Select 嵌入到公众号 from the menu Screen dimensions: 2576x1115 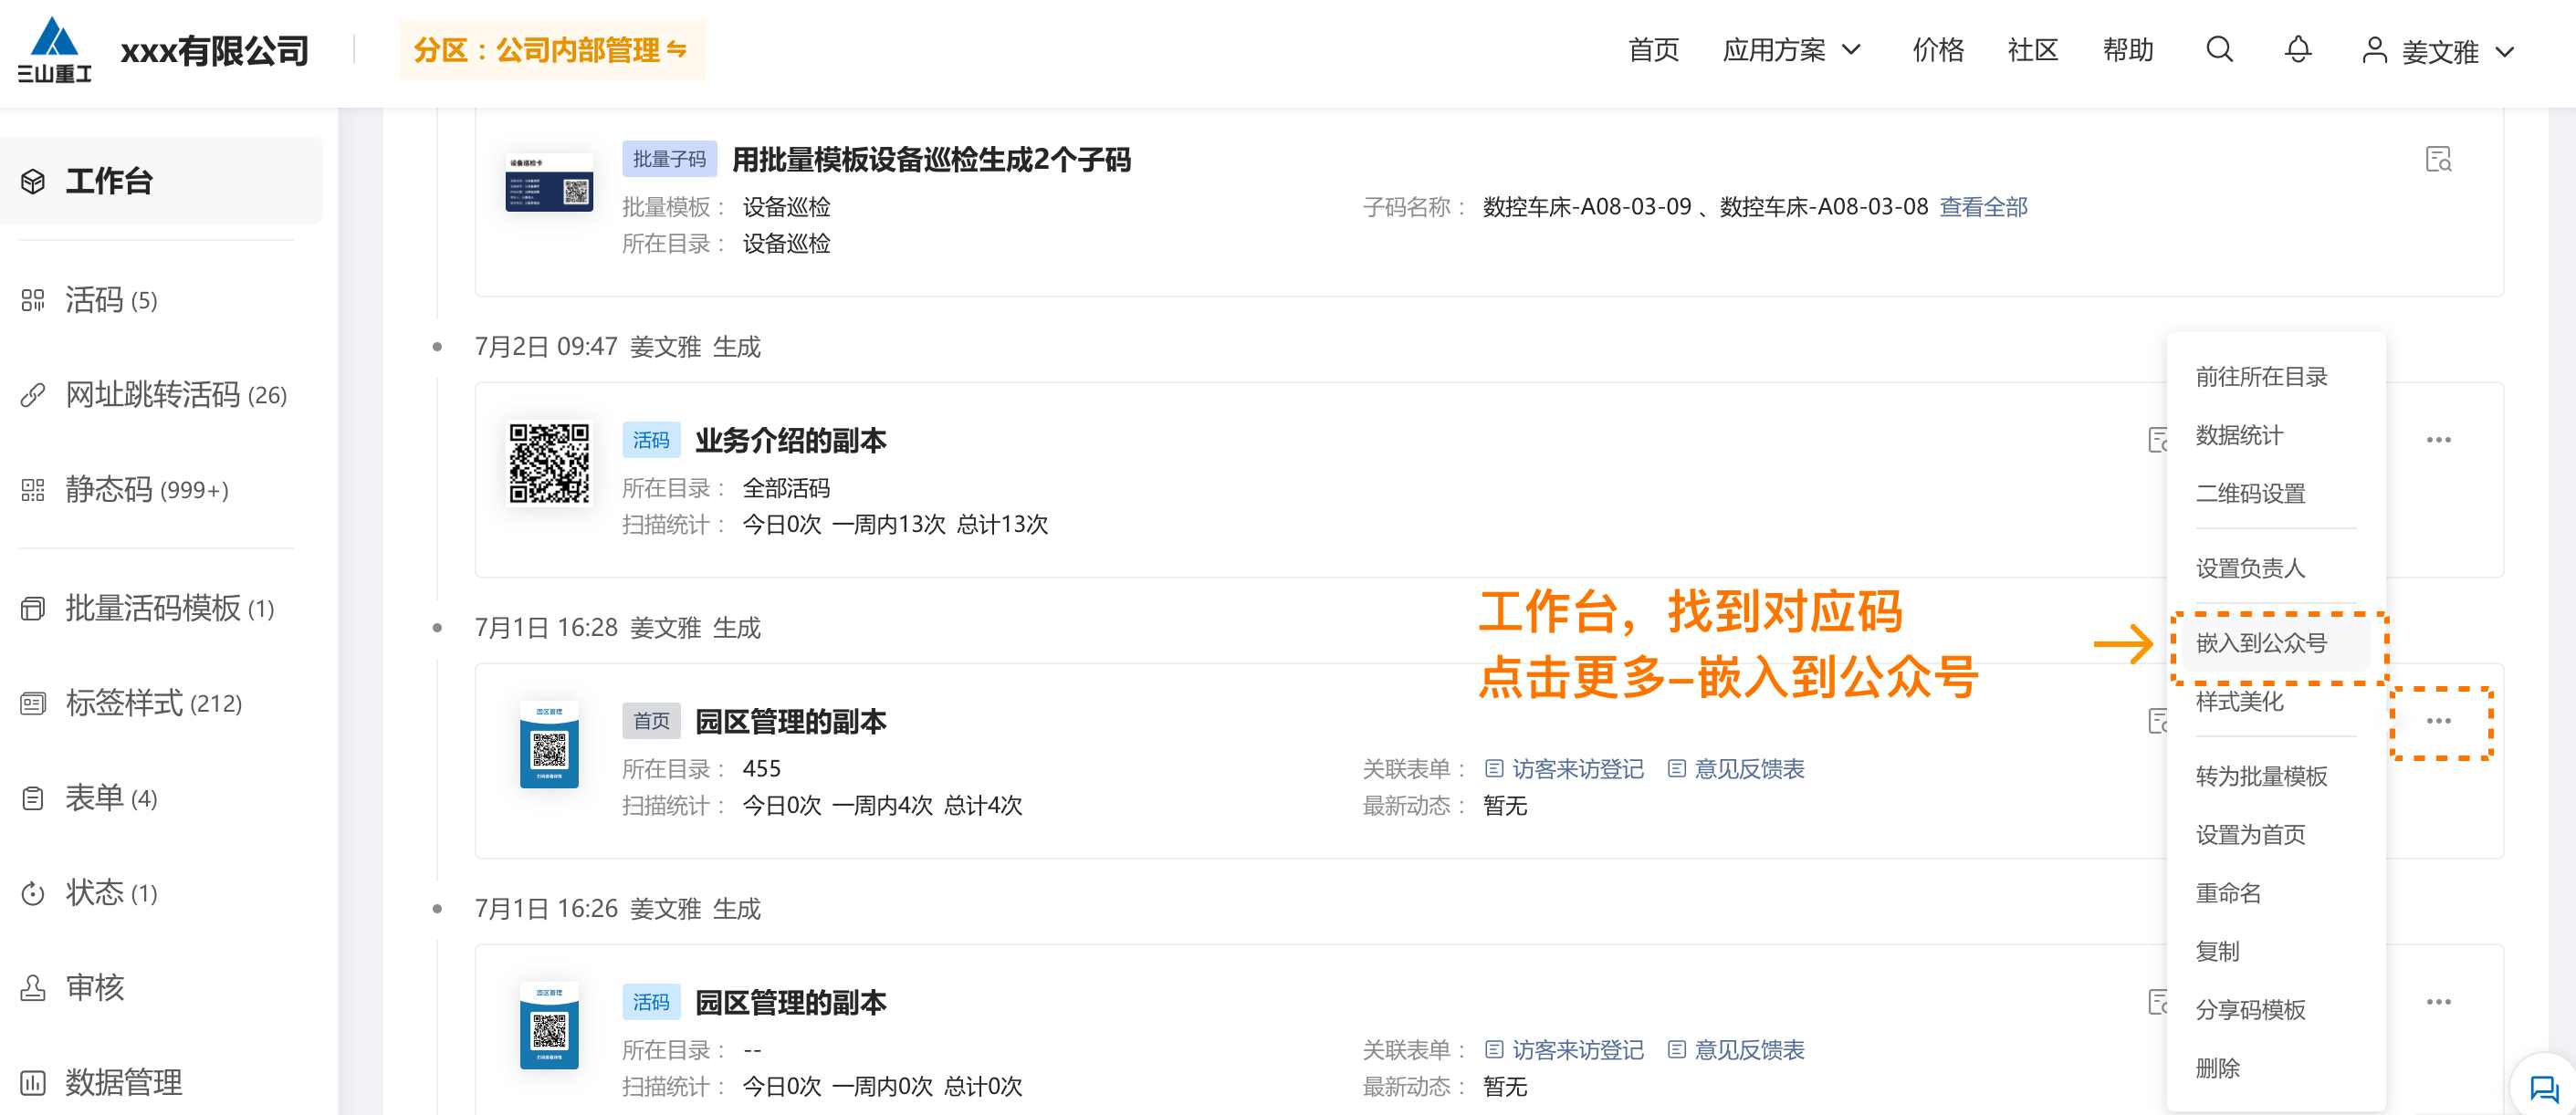[x=2261, y=643]
